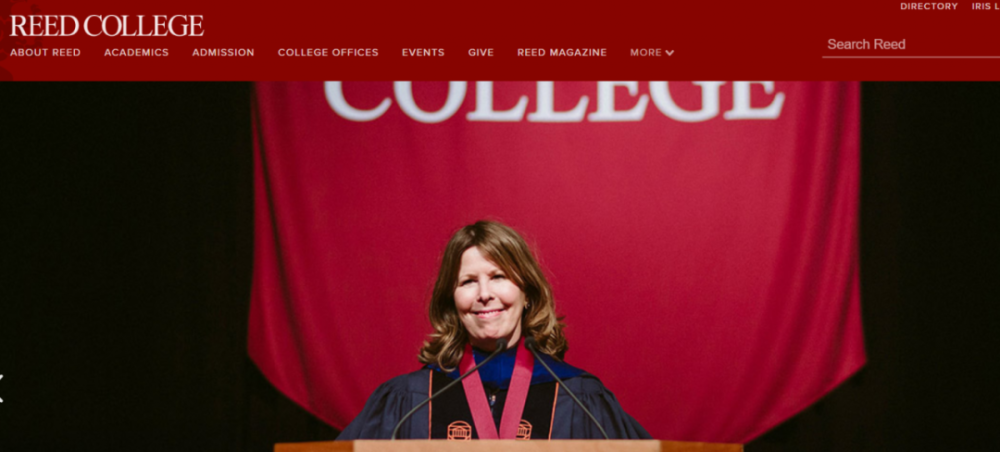Click the Reed College logo
This screenshot has width=1000, height=452.
107,26
